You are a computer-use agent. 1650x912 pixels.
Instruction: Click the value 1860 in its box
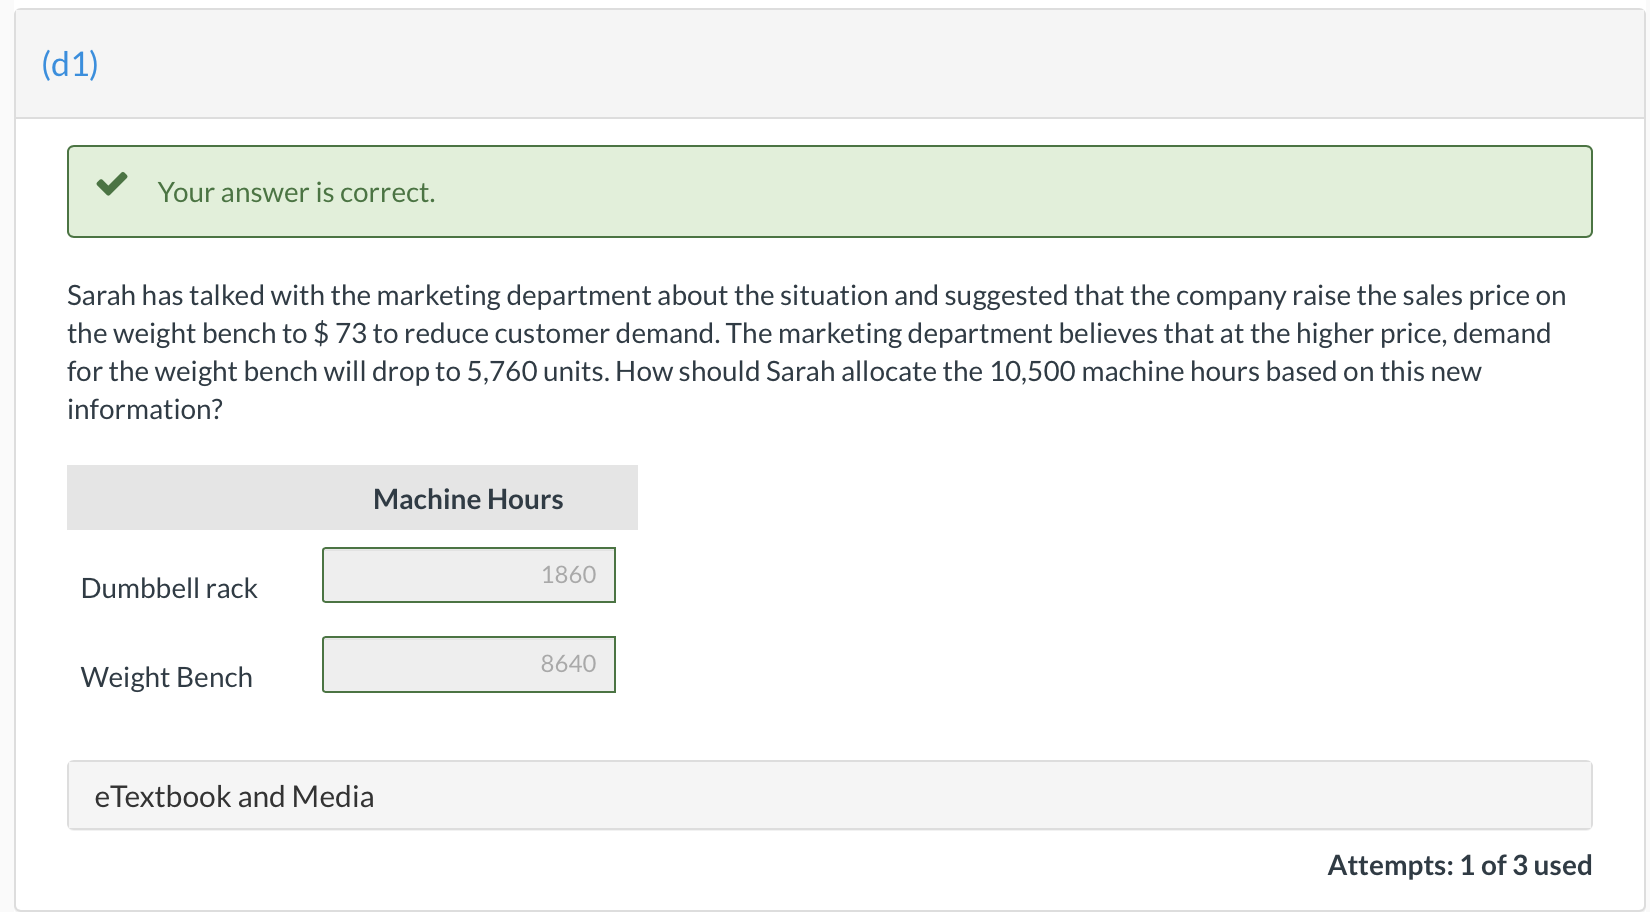[x=568, y=575]
